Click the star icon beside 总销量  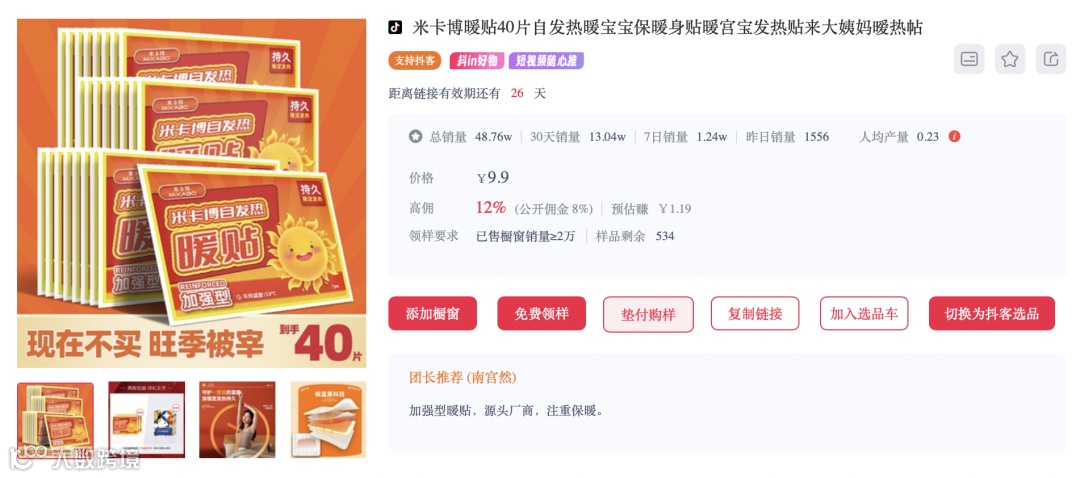coord(415,136)
